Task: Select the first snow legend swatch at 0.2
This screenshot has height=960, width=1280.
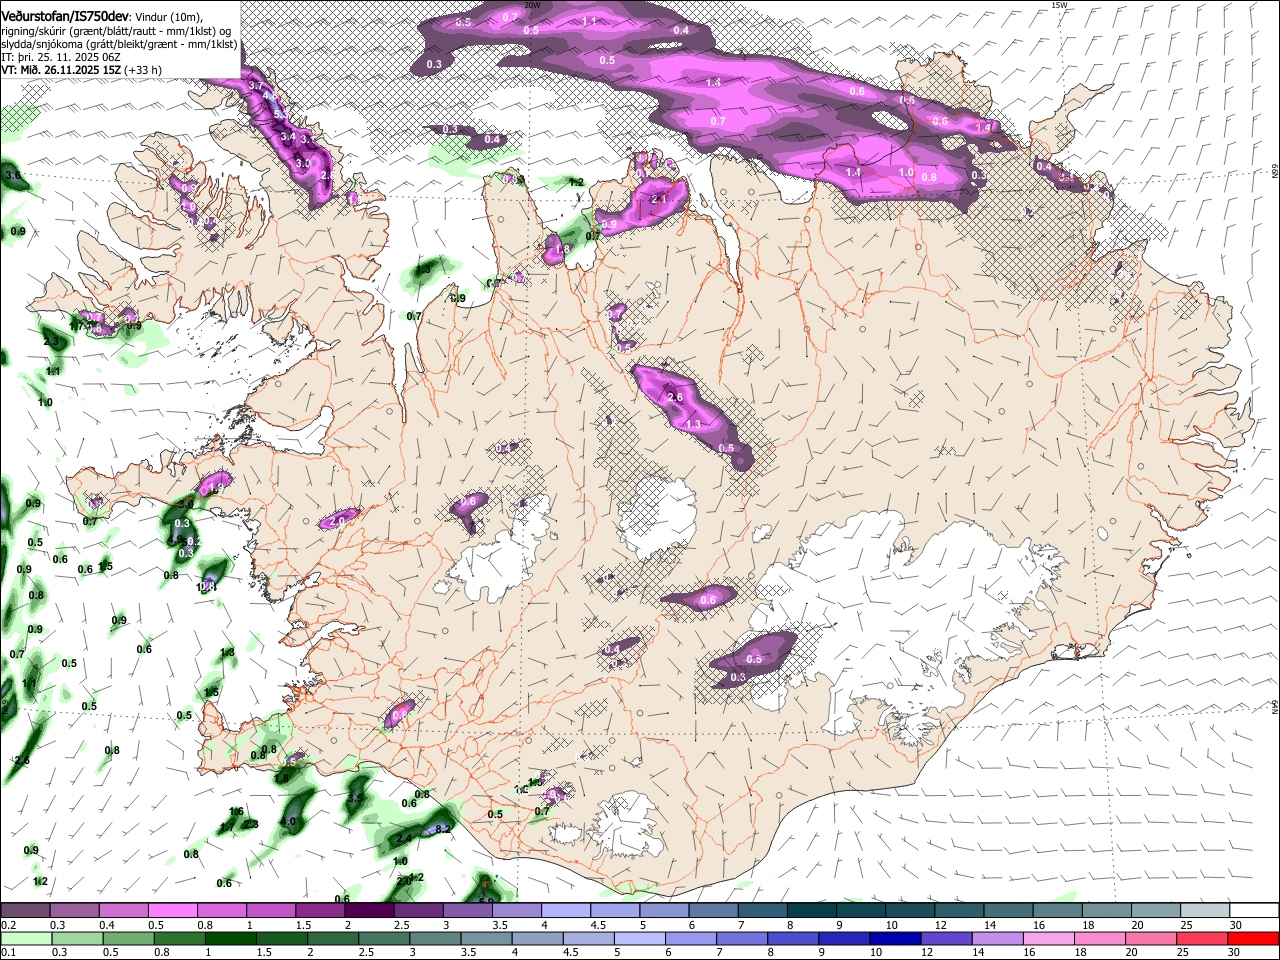Action: point(25,911)
